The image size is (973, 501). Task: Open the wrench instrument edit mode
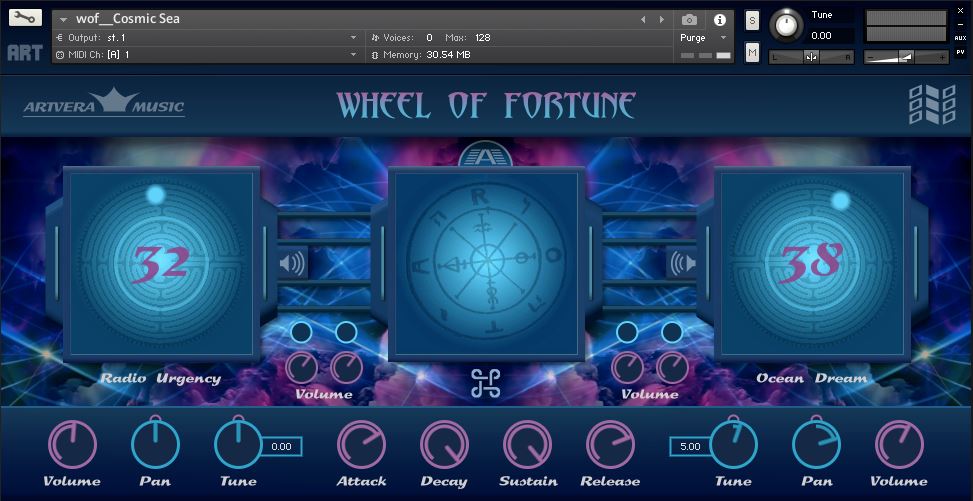pyautogui.click(x=25, y=17)
